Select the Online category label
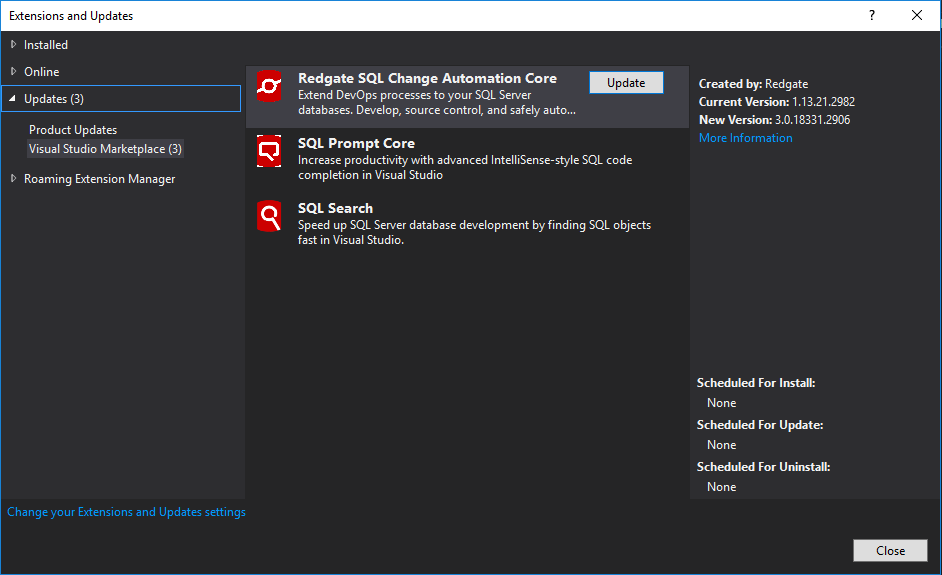 42,72
